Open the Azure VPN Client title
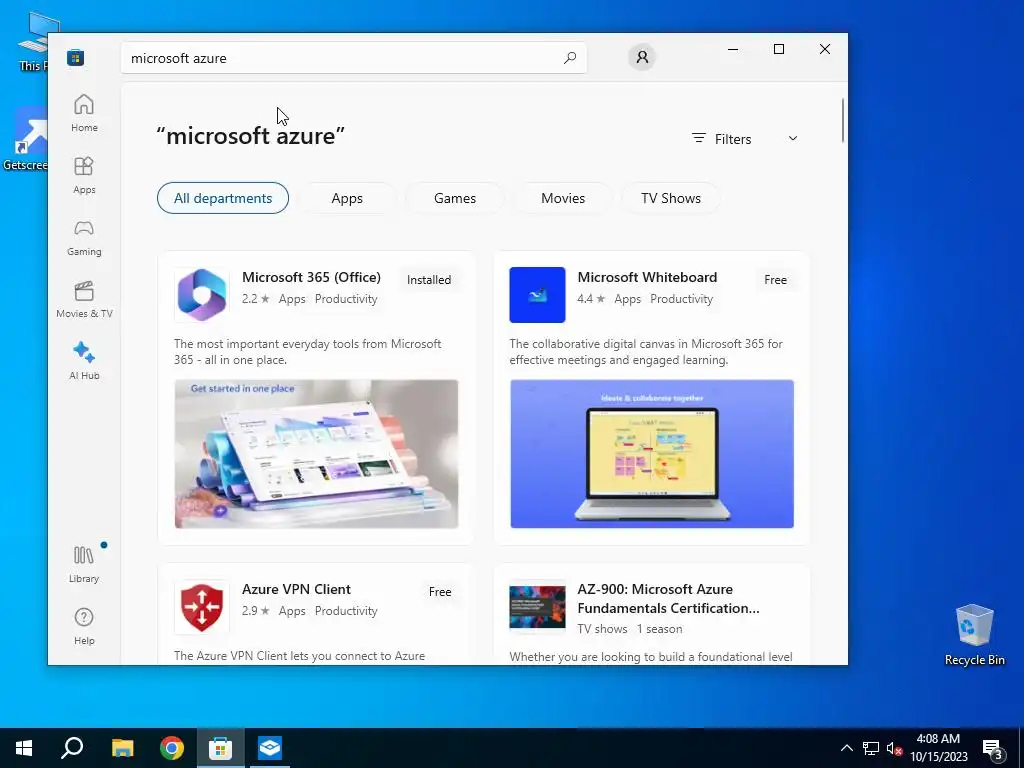The height and width of the screenshot is (768, 1024). [x=296, y=589]
